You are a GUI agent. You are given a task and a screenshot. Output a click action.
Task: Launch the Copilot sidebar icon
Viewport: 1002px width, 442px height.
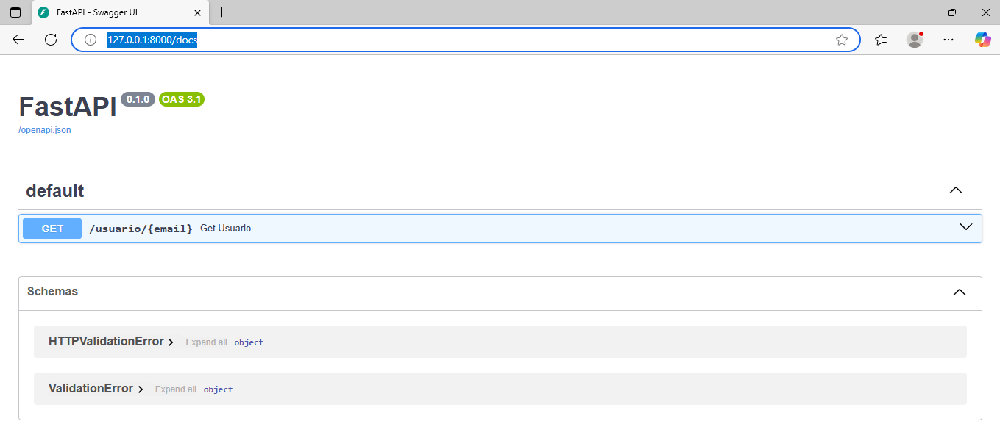point(982,40)
